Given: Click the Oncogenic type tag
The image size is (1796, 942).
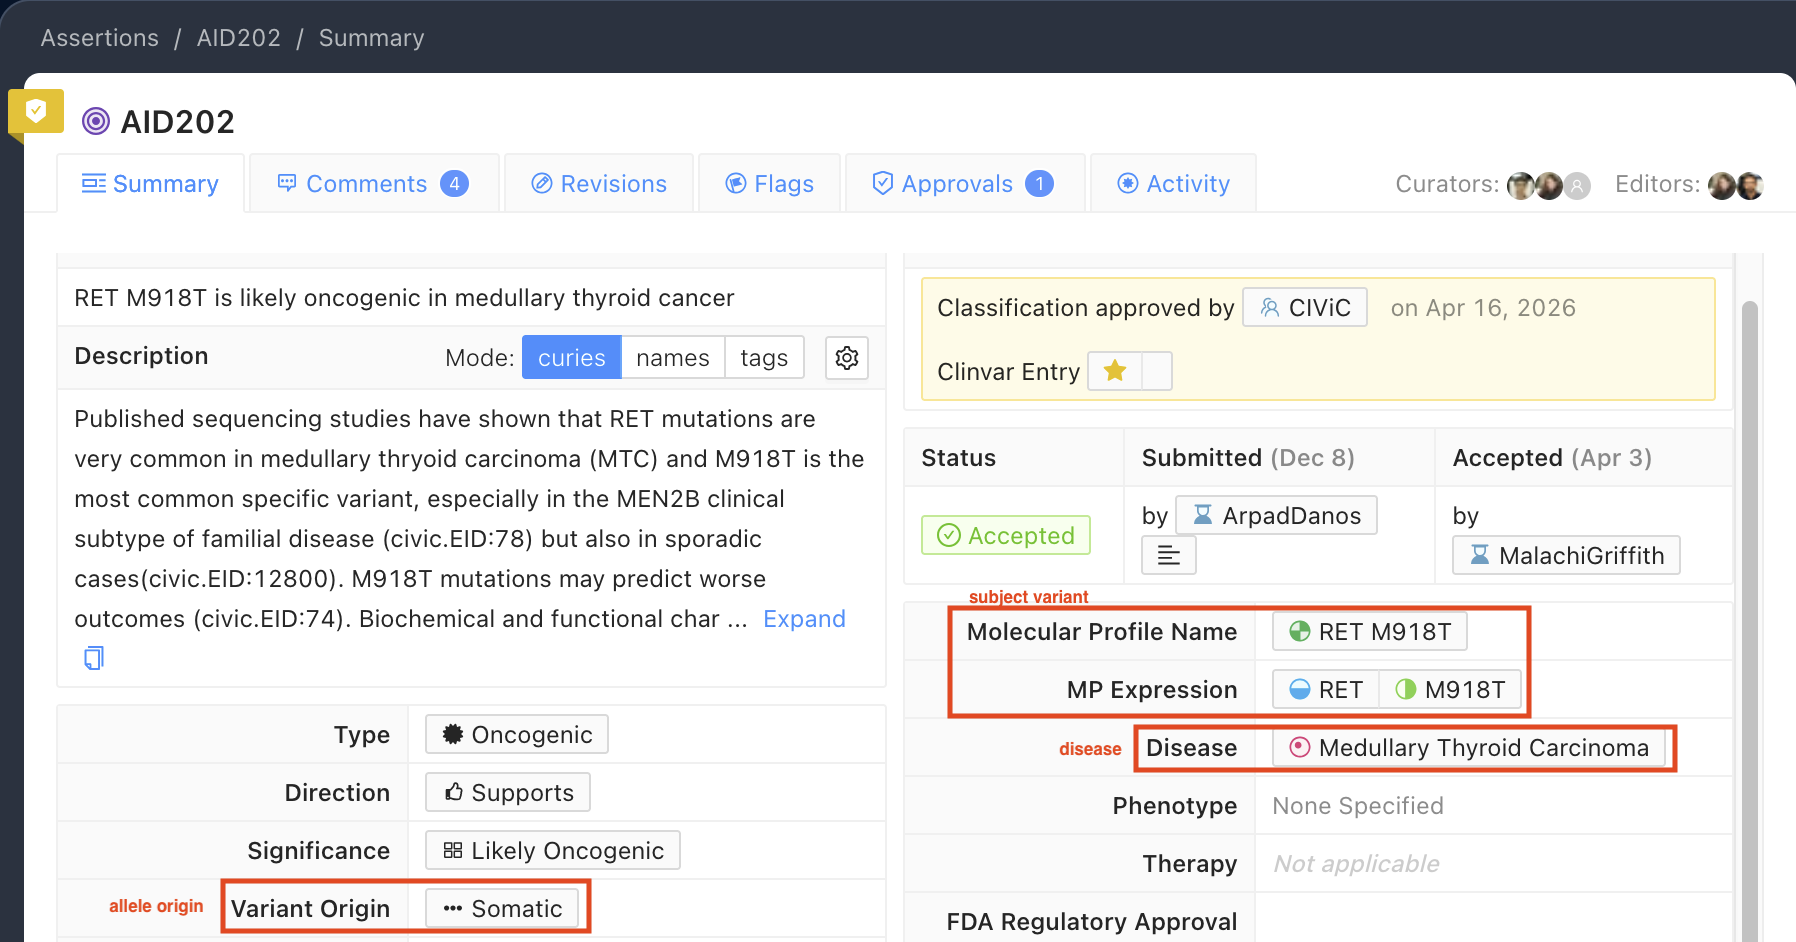Looking at the screenshot, I should (x=517, y=735).
